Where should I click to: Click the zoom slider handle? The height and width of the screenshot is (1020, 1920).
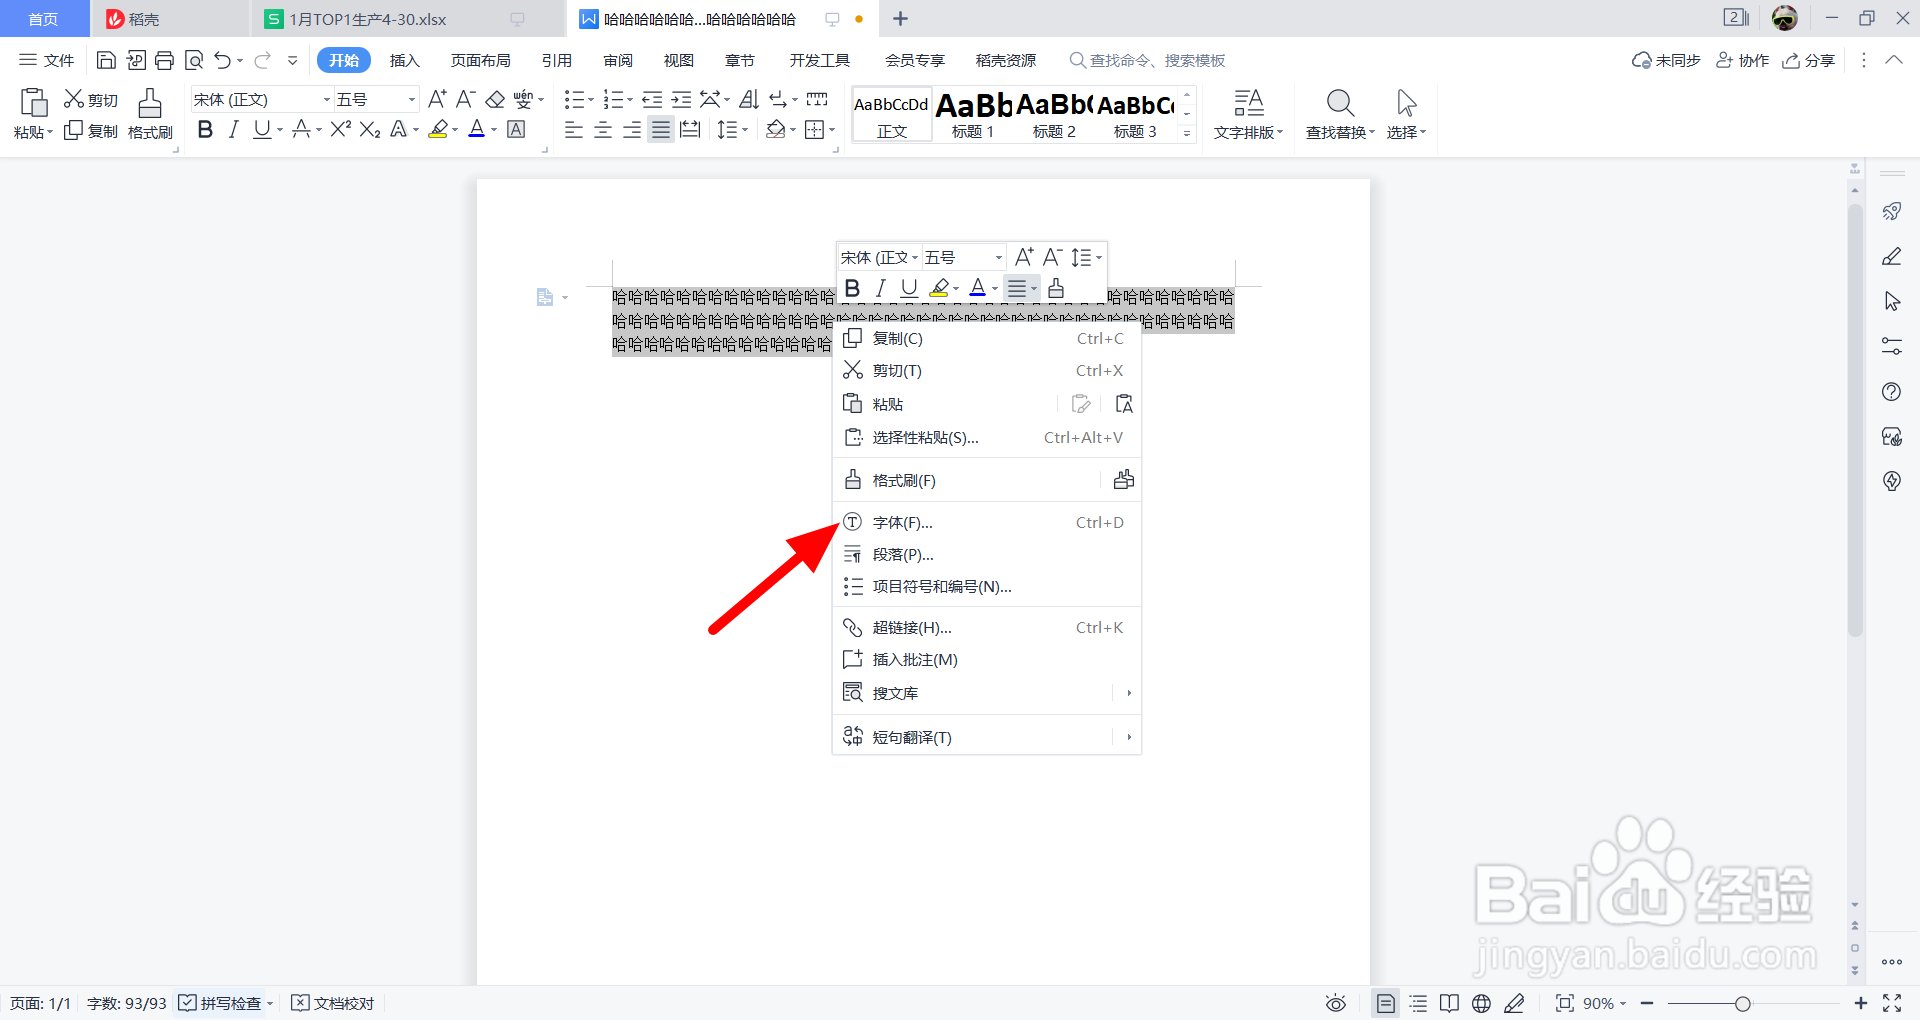pos(1743,1004)
